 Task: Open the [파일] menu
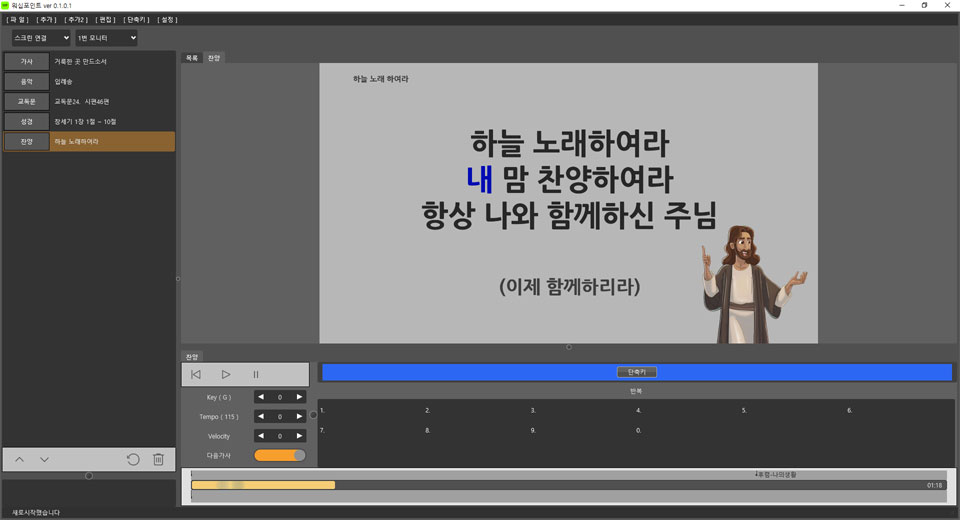[x=18, y=20]
